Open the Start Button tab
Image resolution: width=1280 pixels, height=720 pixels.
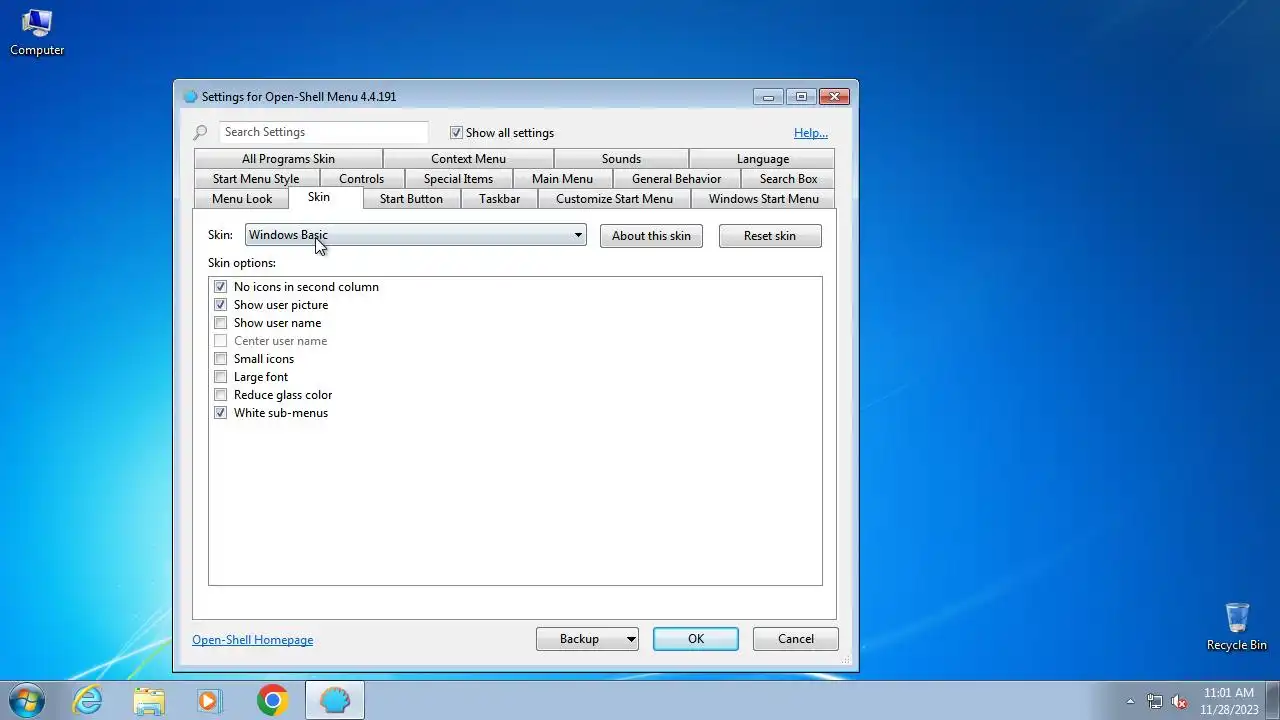point(411,199)
